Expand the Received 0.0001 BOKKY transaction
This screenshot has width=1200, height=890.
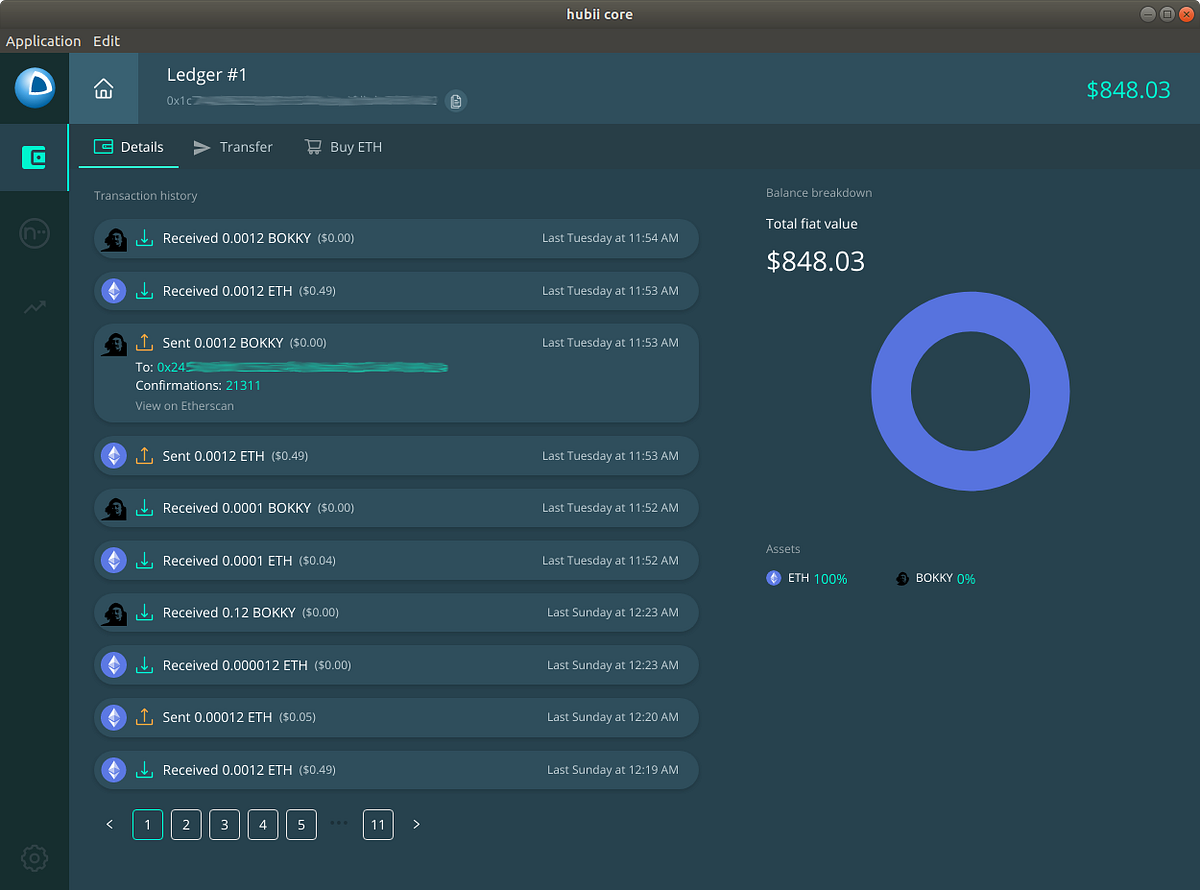tap(396, 508)
